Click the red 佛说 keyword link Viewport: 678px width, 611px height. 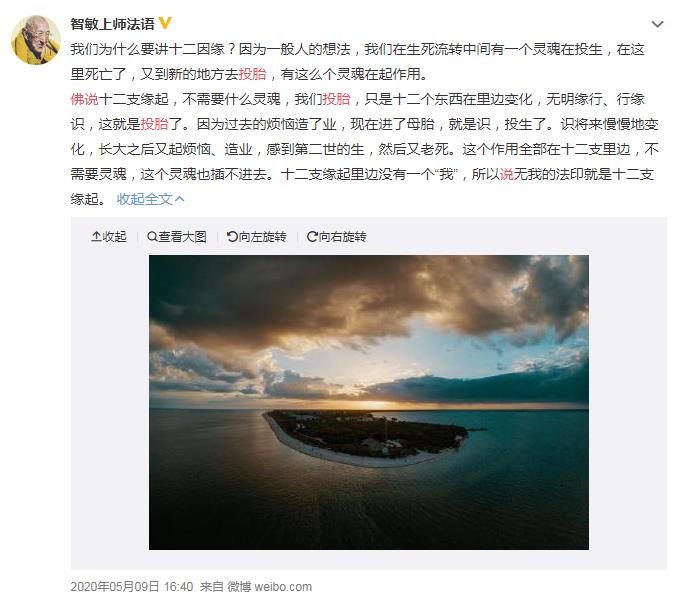pyautogui.click(x=85, y=99)
